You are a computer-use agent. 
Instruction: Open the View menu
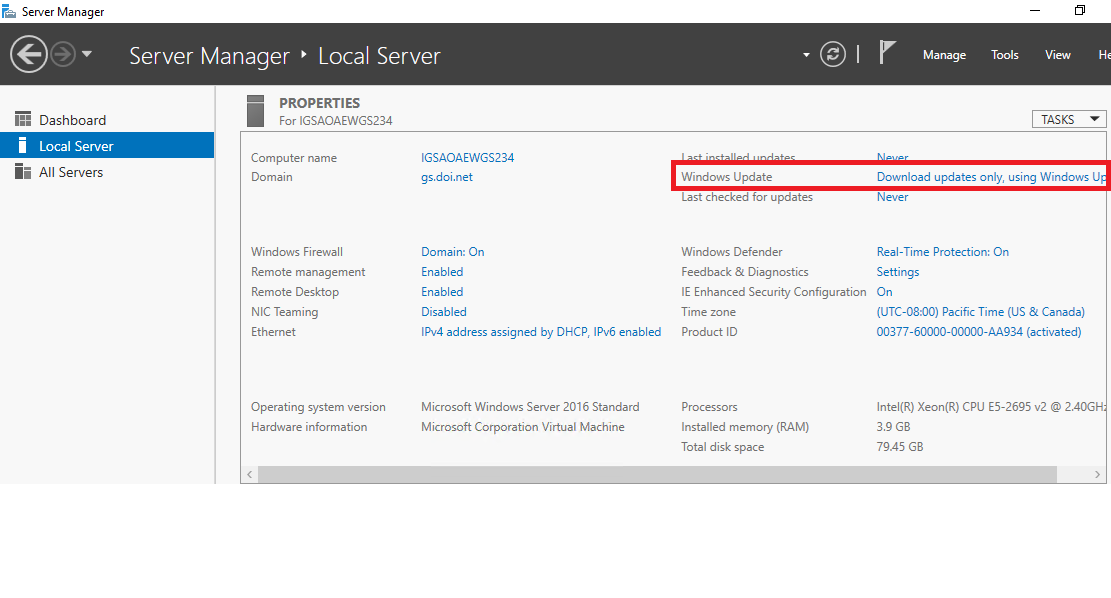[1057, 55]
